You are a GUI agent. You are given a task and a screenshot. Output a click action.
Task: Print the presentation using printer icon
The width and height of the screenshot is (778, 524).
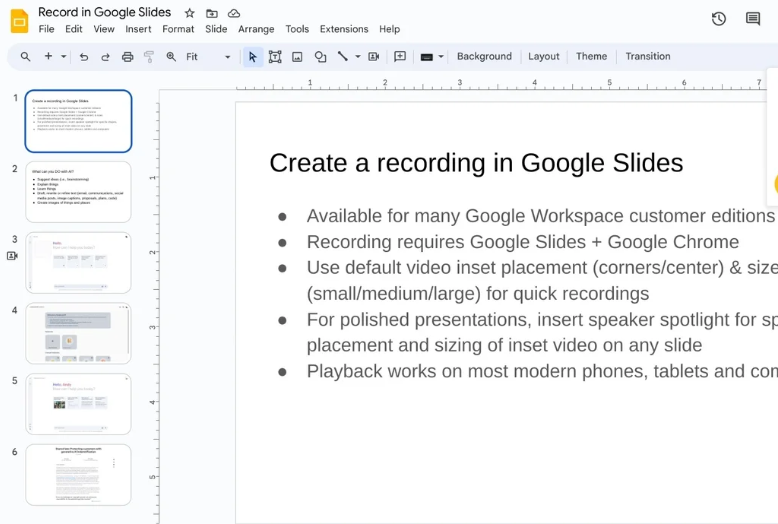tap(127, 57)
